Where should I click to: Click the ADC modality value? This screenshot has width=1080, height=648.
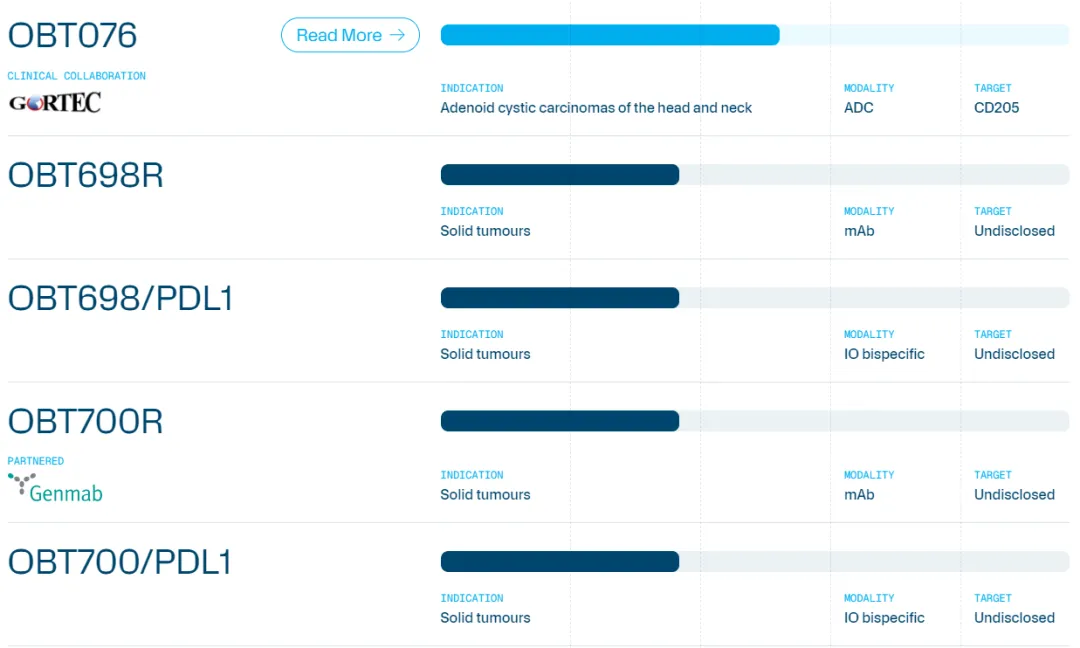pos(858,108)
